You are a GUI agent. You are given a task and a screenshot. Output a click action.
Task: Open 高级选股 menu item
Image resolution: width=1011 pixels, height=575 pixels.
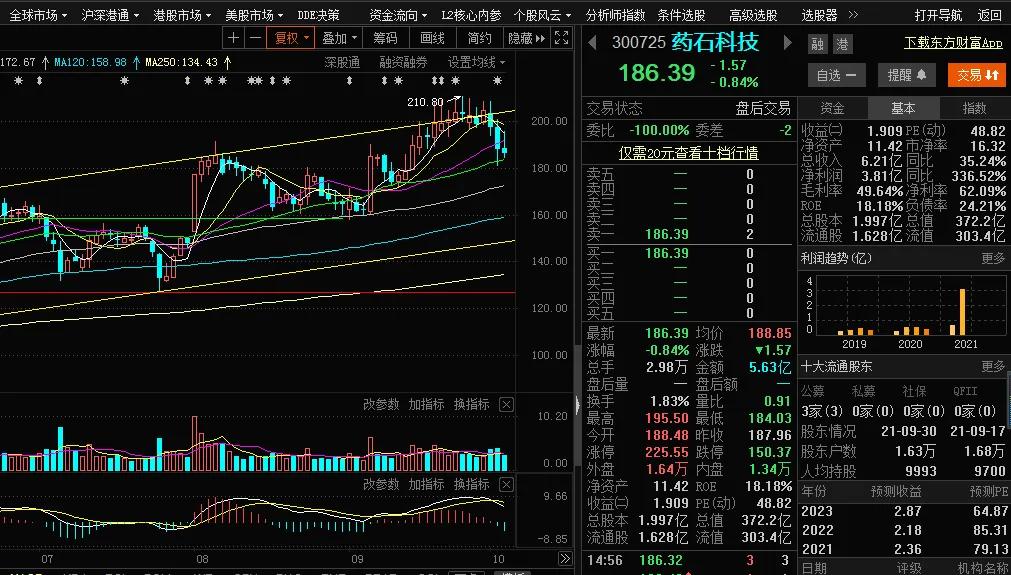pos(753,14)
